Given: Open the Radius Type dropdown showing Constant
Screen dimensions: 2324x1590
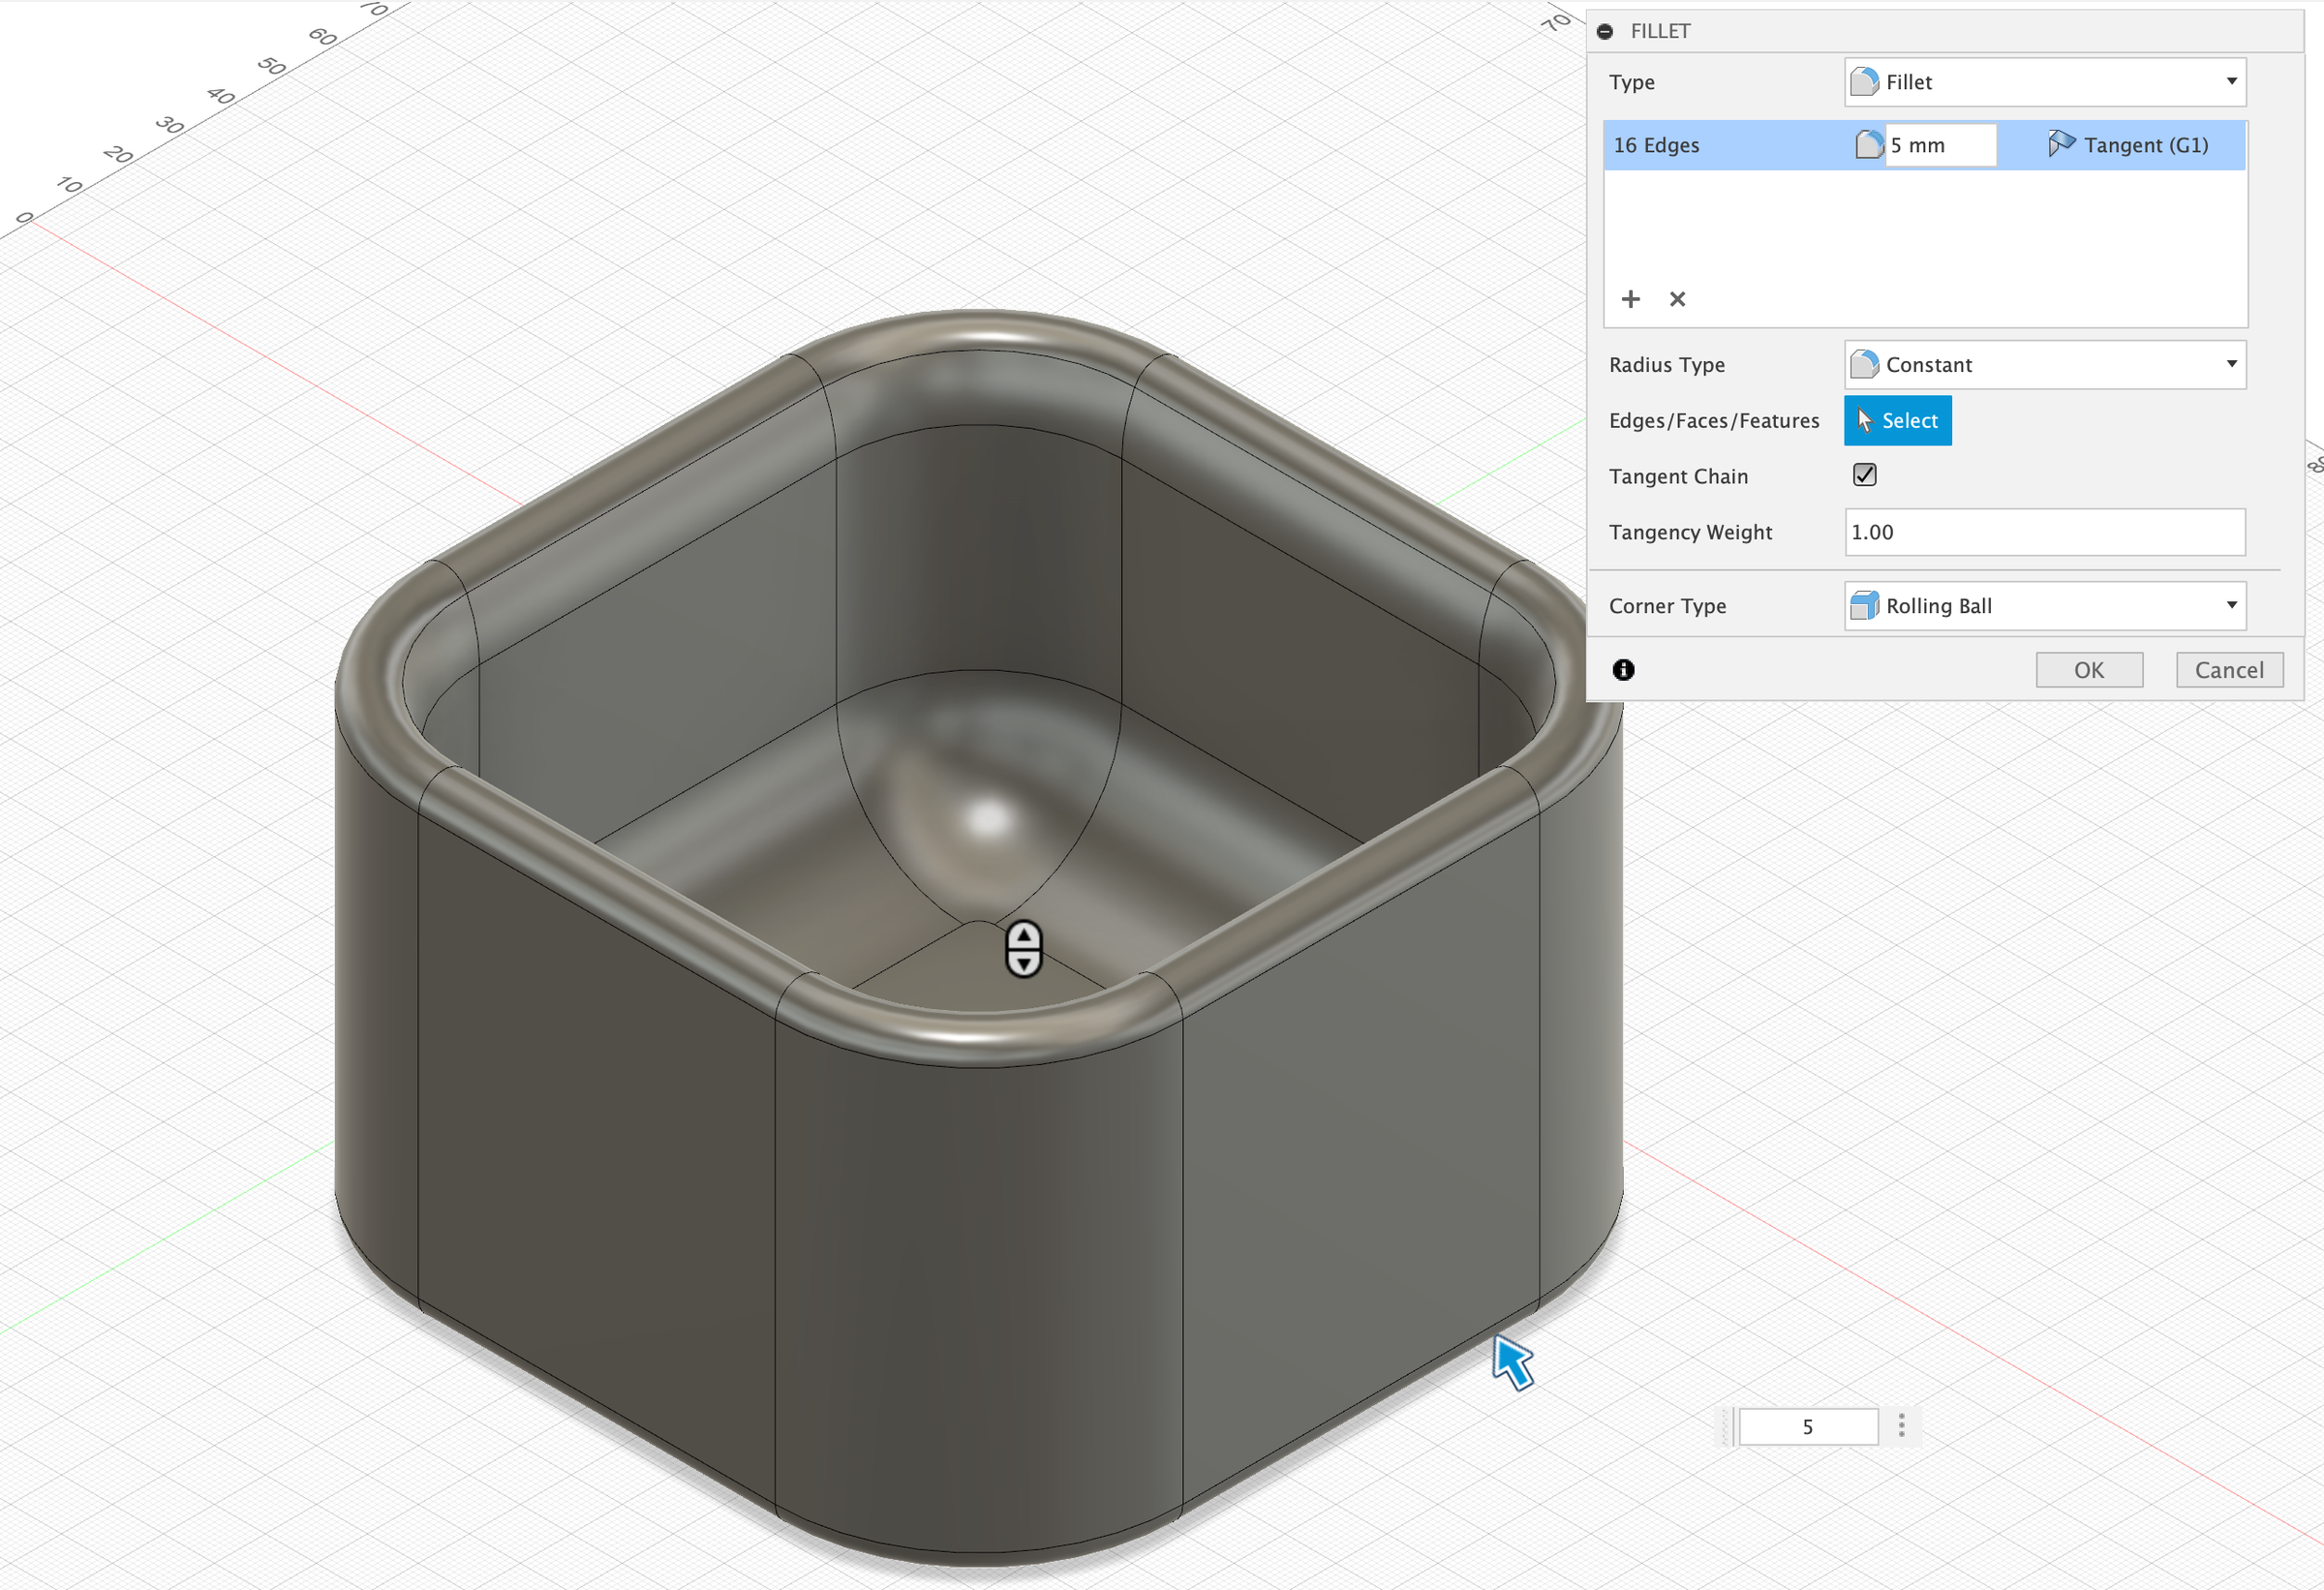Looking at the screenshot, I should 2045,365.
